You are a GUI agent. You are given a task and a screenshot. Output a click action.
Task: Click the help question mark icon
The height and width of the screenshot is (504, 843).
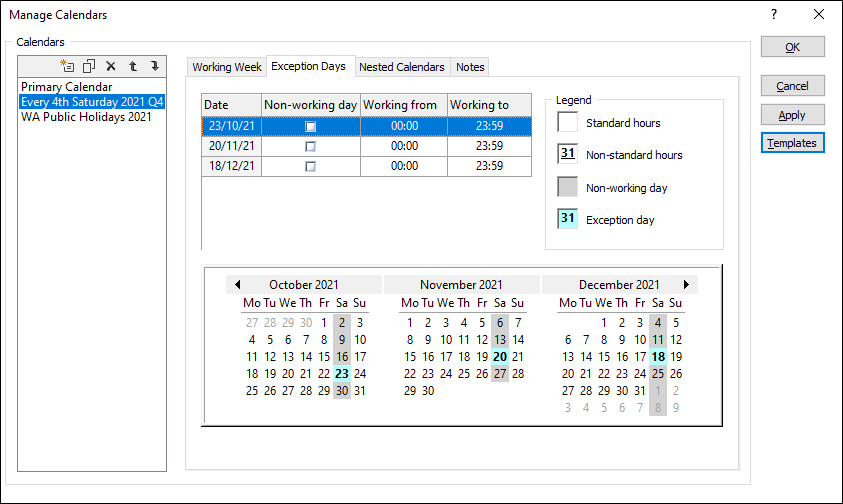tap(773, 15)
